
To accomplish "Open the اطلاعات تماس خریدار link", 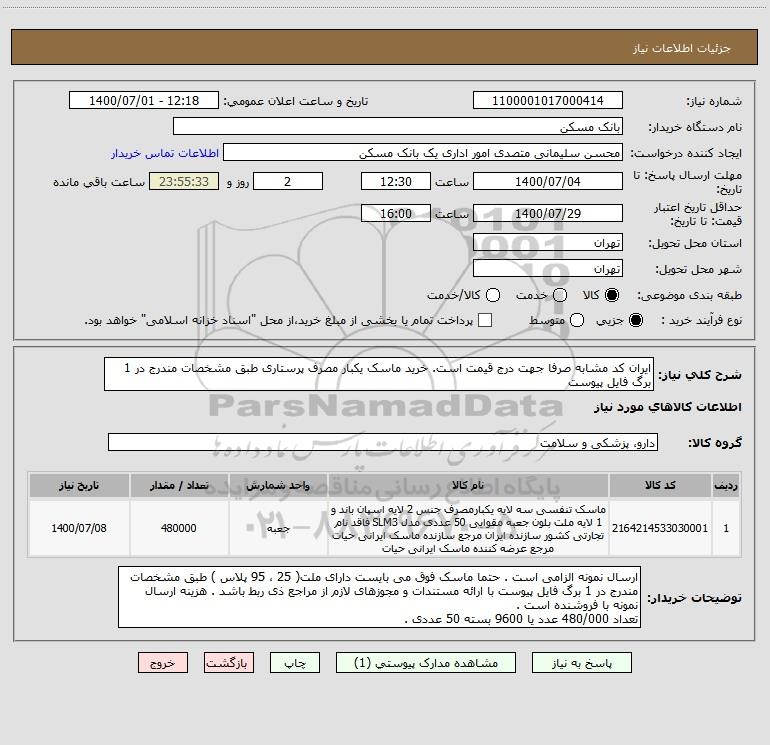I will click(x=165, y=153).
